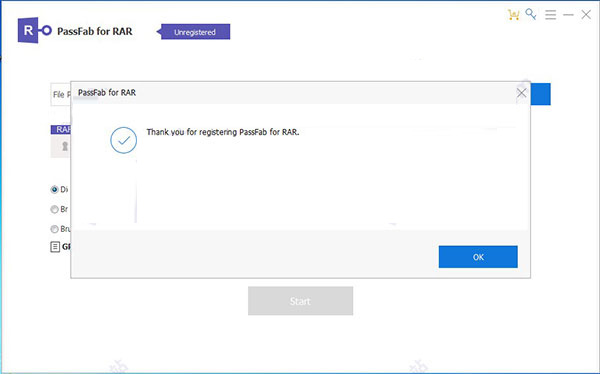Click the key register icon
Image resolution: width=600 pixels, height=374 pixels.
531,14
